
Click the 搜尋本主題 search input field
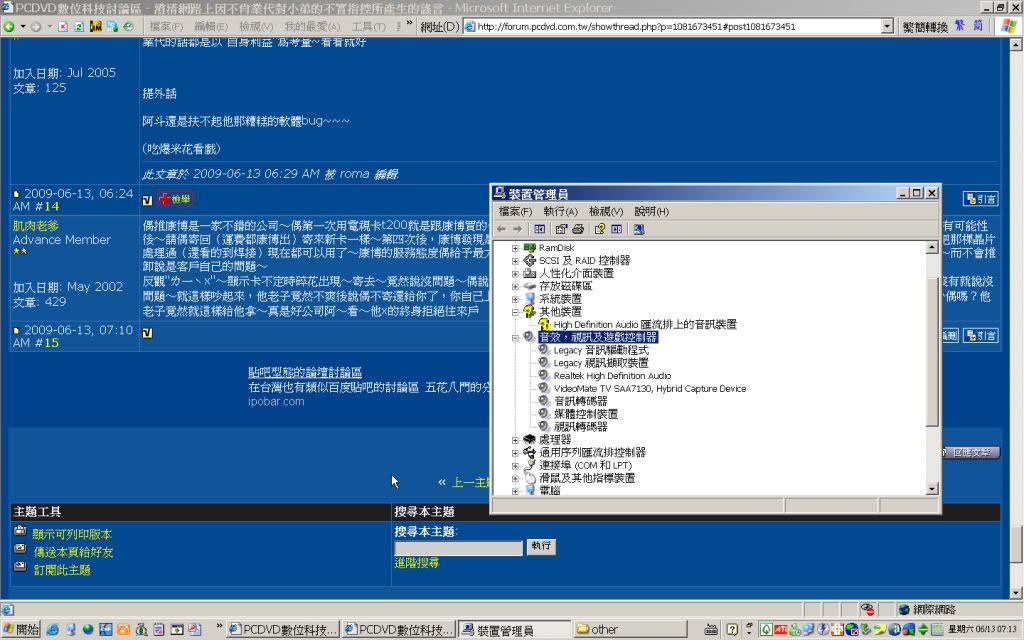point(458,547)
